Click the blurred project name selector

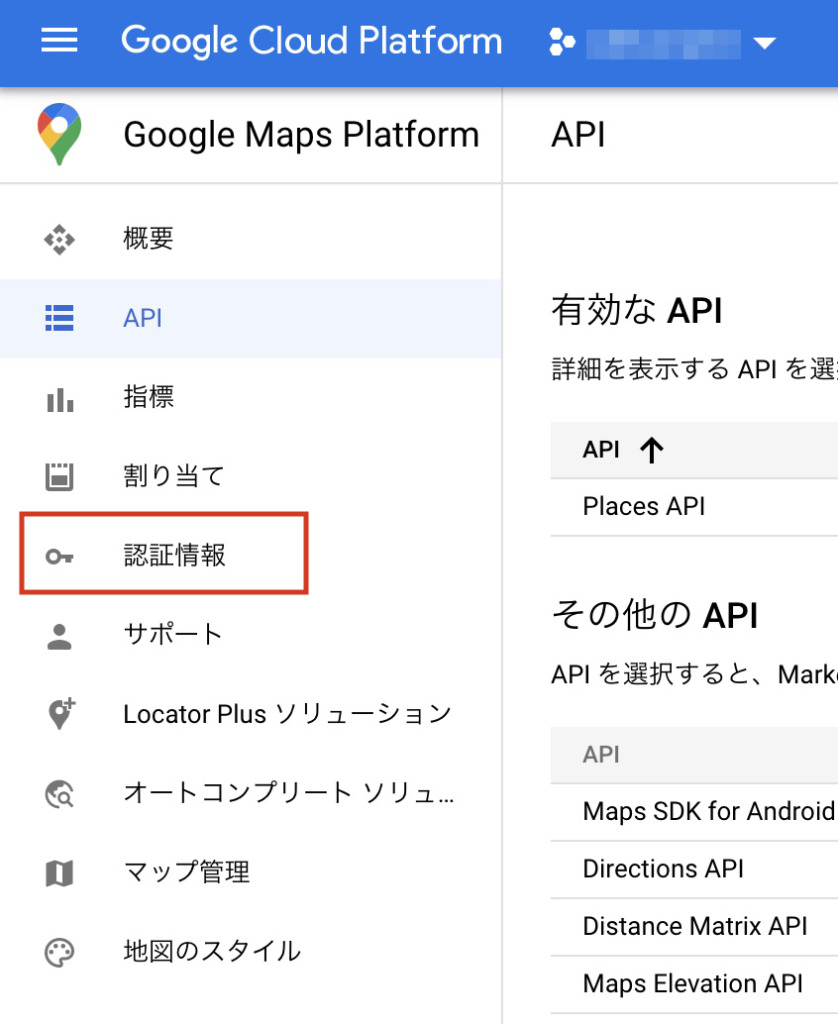pos(664,44)
